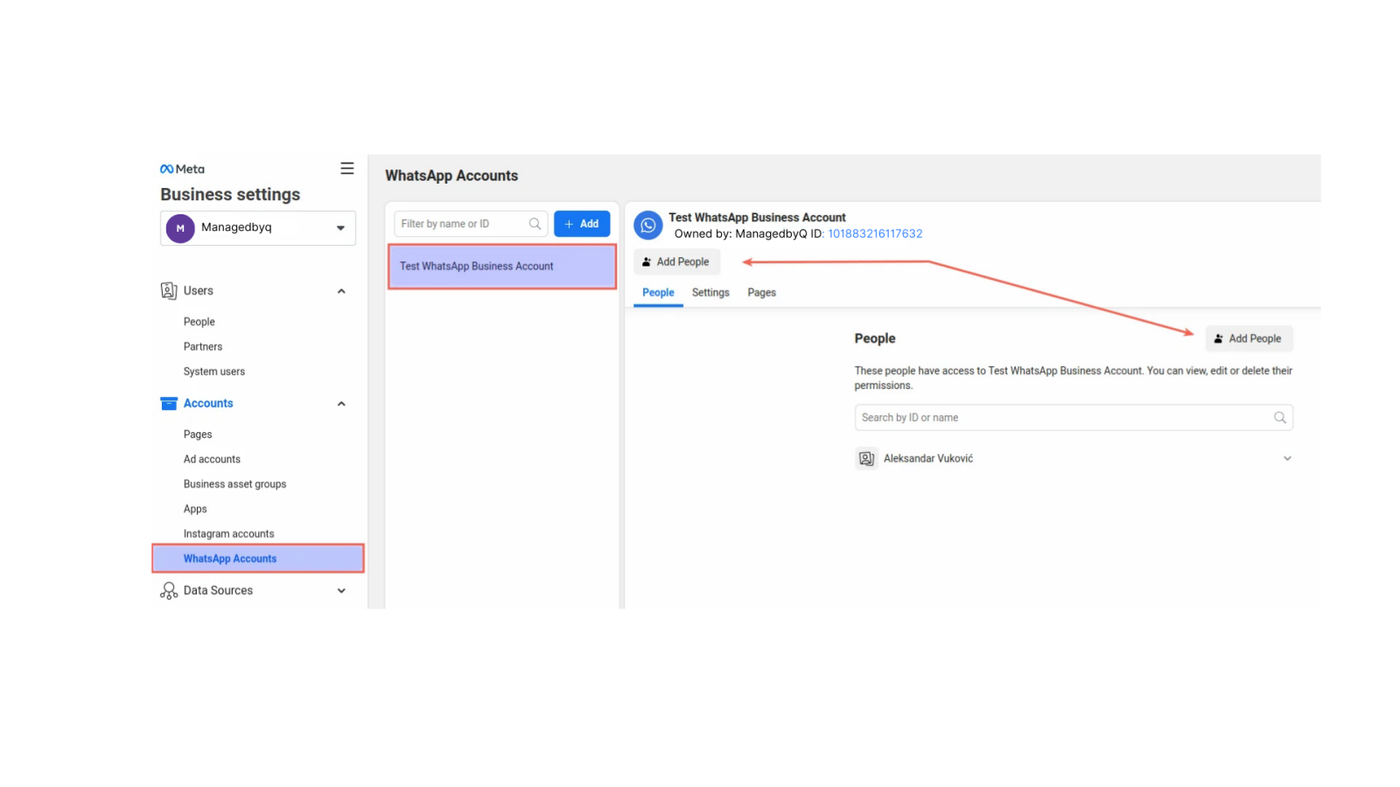Click the Accounts section icon
Image resolution: width=1400 pixels, height=787 pixels.
coord(169,403)
